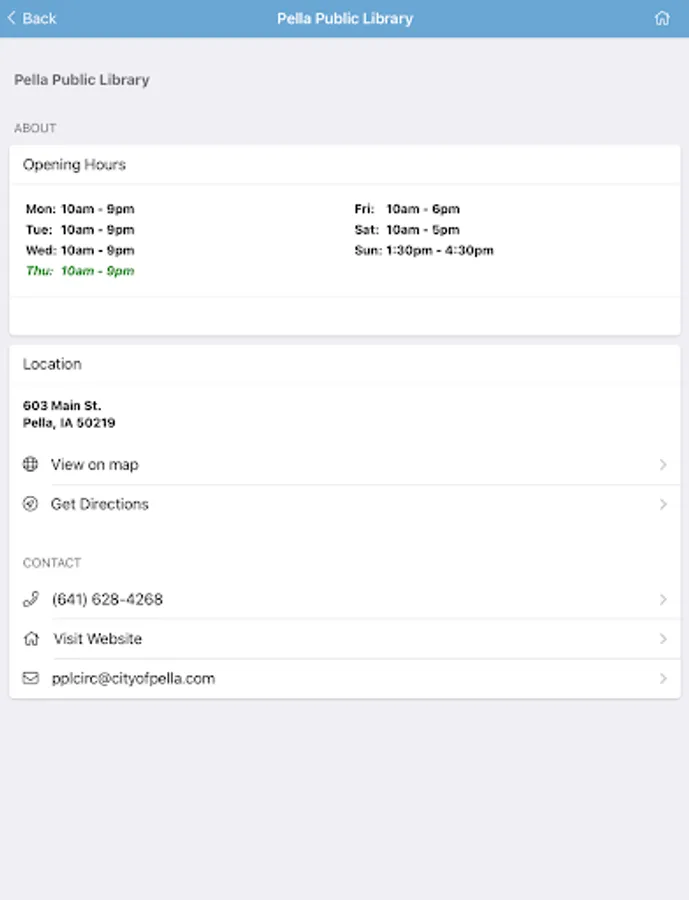Tap the phone handset icon

pyautogui.click(x=31, y=599)
